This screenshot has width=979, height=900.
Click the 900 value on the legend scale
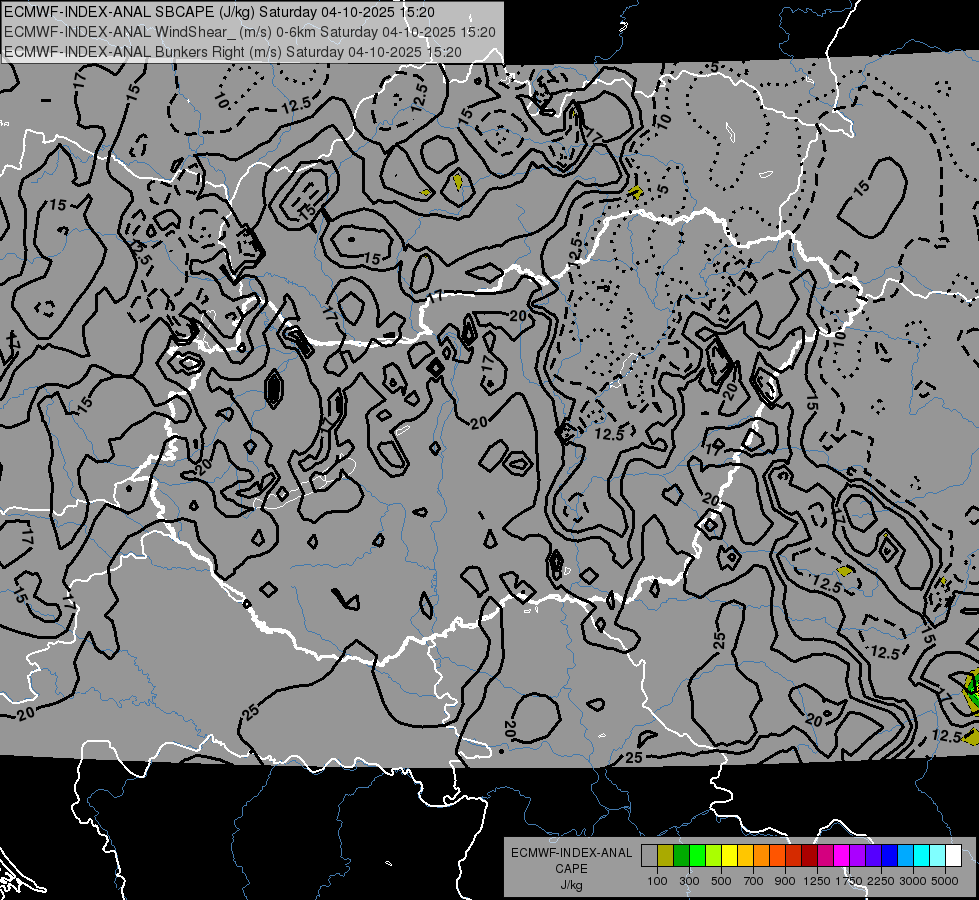coord(785,881)
